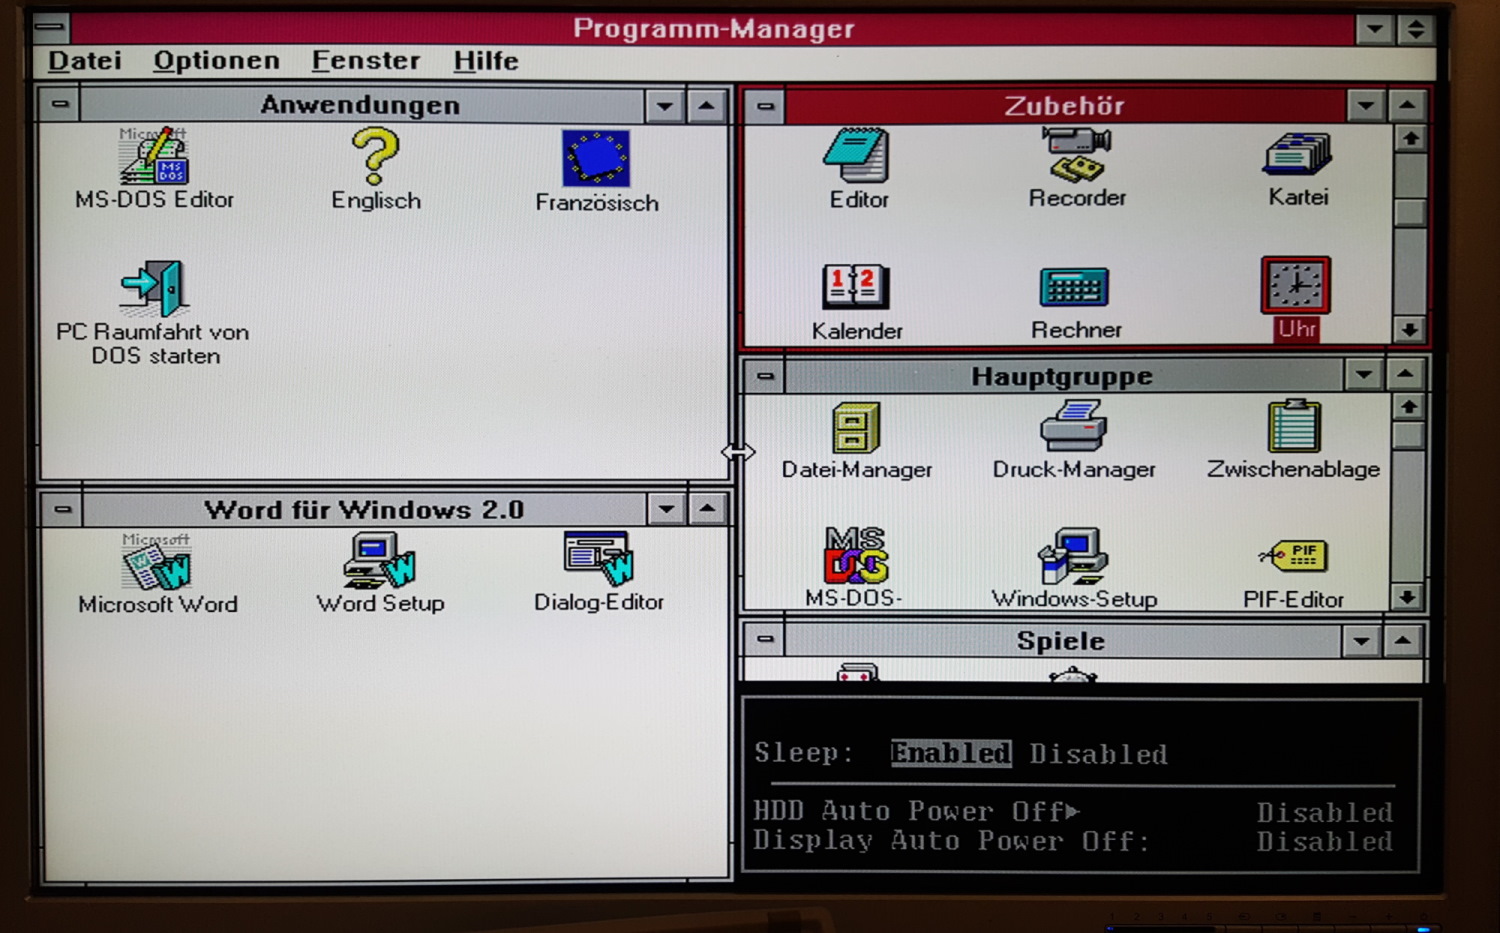1500x933 pixels.
Task: Select the Word Setup icon
Action: (379, 561)
